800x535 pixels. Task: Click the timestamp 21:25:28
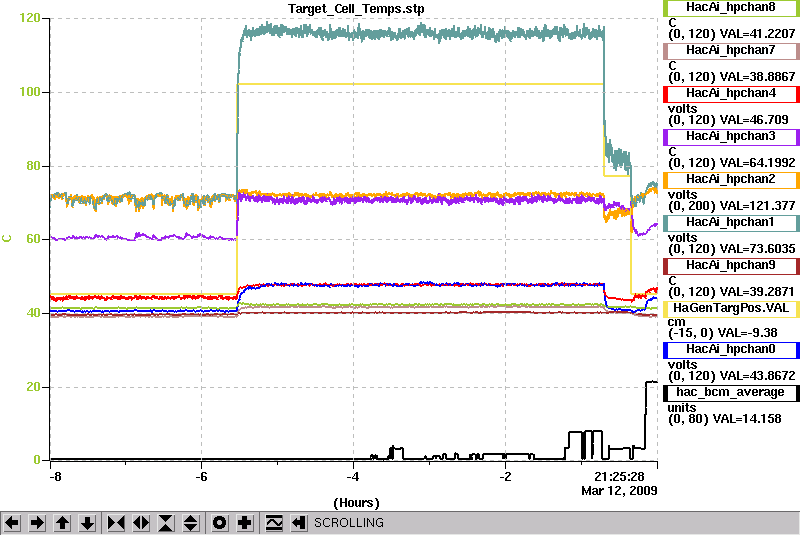click(619, 477)
